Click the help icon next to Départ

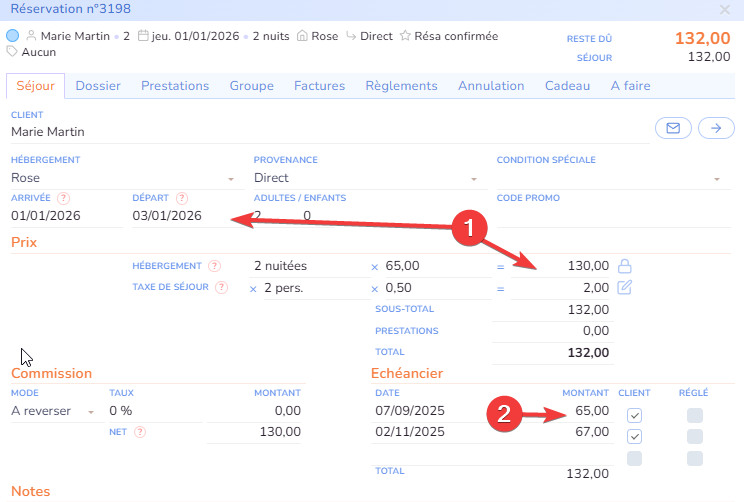pos(182,198)
